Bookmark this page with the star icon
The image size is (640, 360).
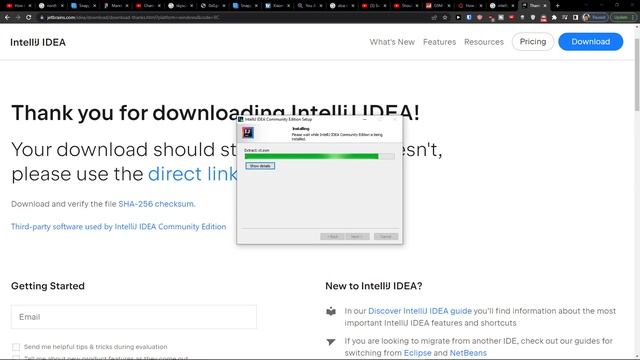[445, 18]
